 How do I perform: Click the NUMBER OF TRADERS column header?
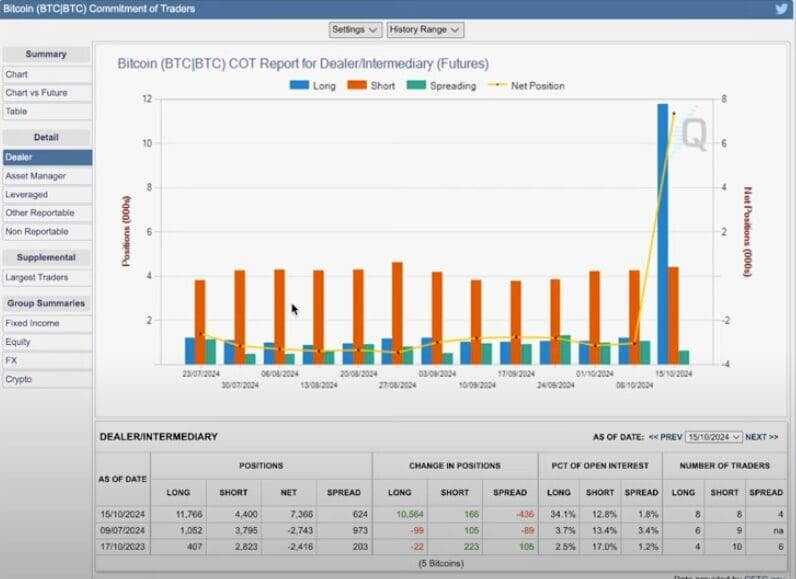724,465
